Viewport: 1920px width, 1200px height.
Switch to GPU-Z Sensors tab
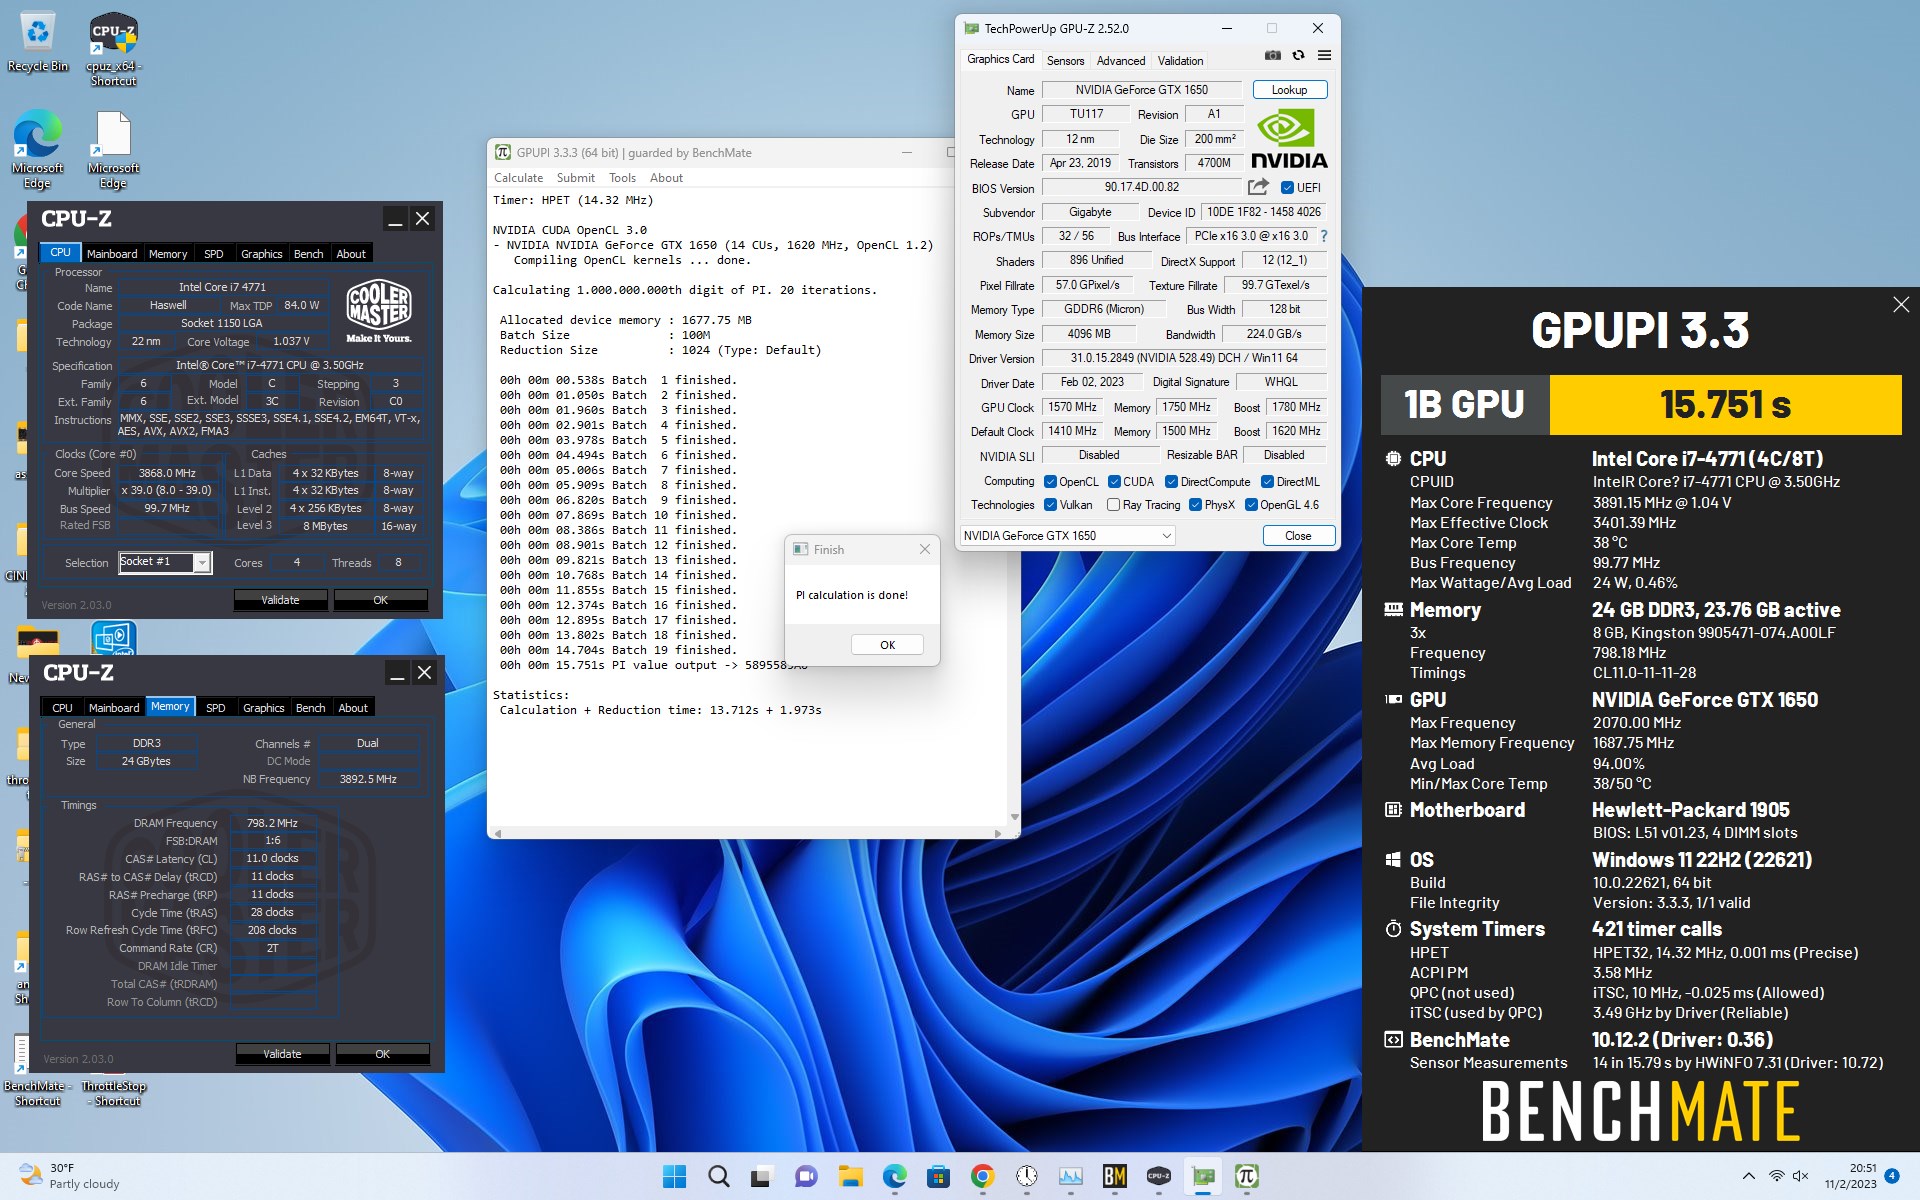click(x=1065, y=61)
